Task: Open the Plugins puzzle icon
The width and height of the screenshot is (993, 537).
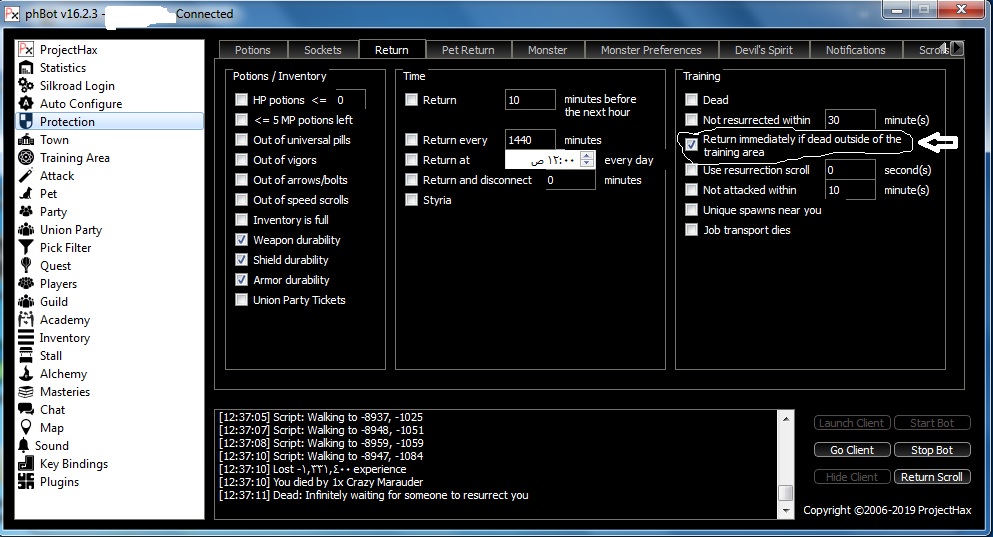Action: (26, 482)
